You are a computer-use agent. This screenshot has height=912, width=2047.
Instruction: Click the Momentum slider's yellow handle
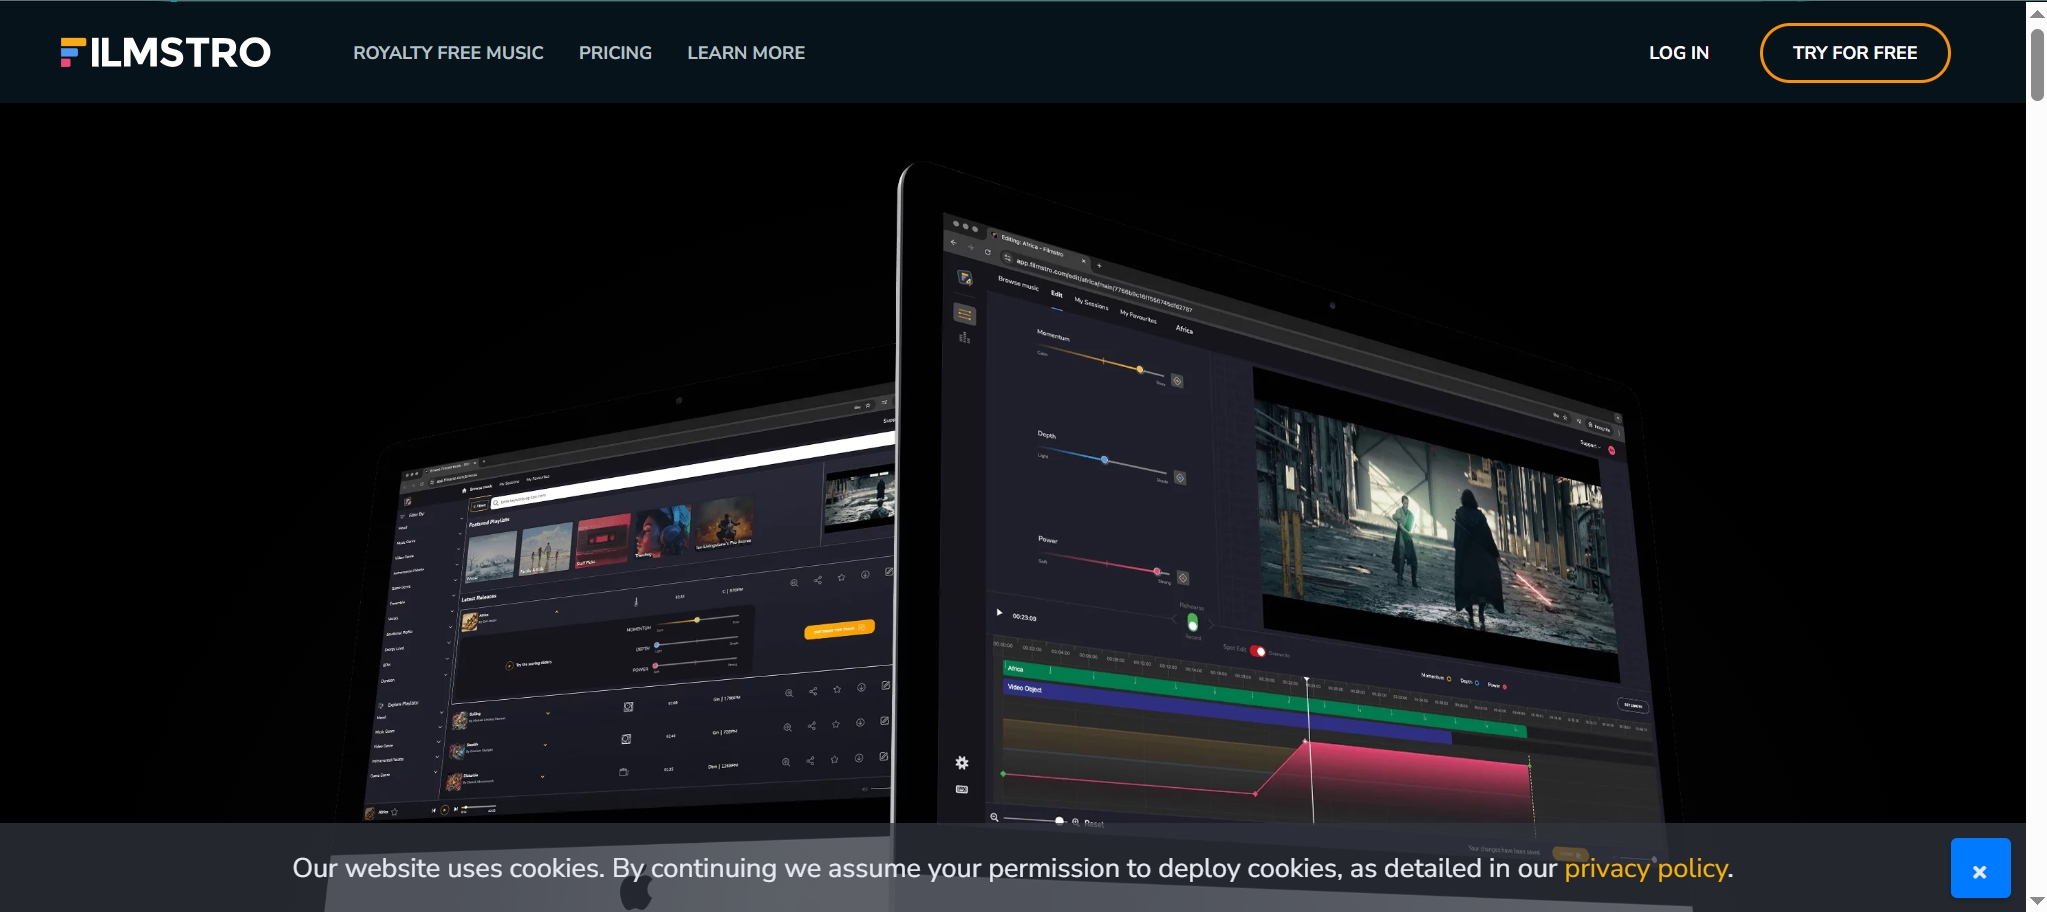[1139, 369]
